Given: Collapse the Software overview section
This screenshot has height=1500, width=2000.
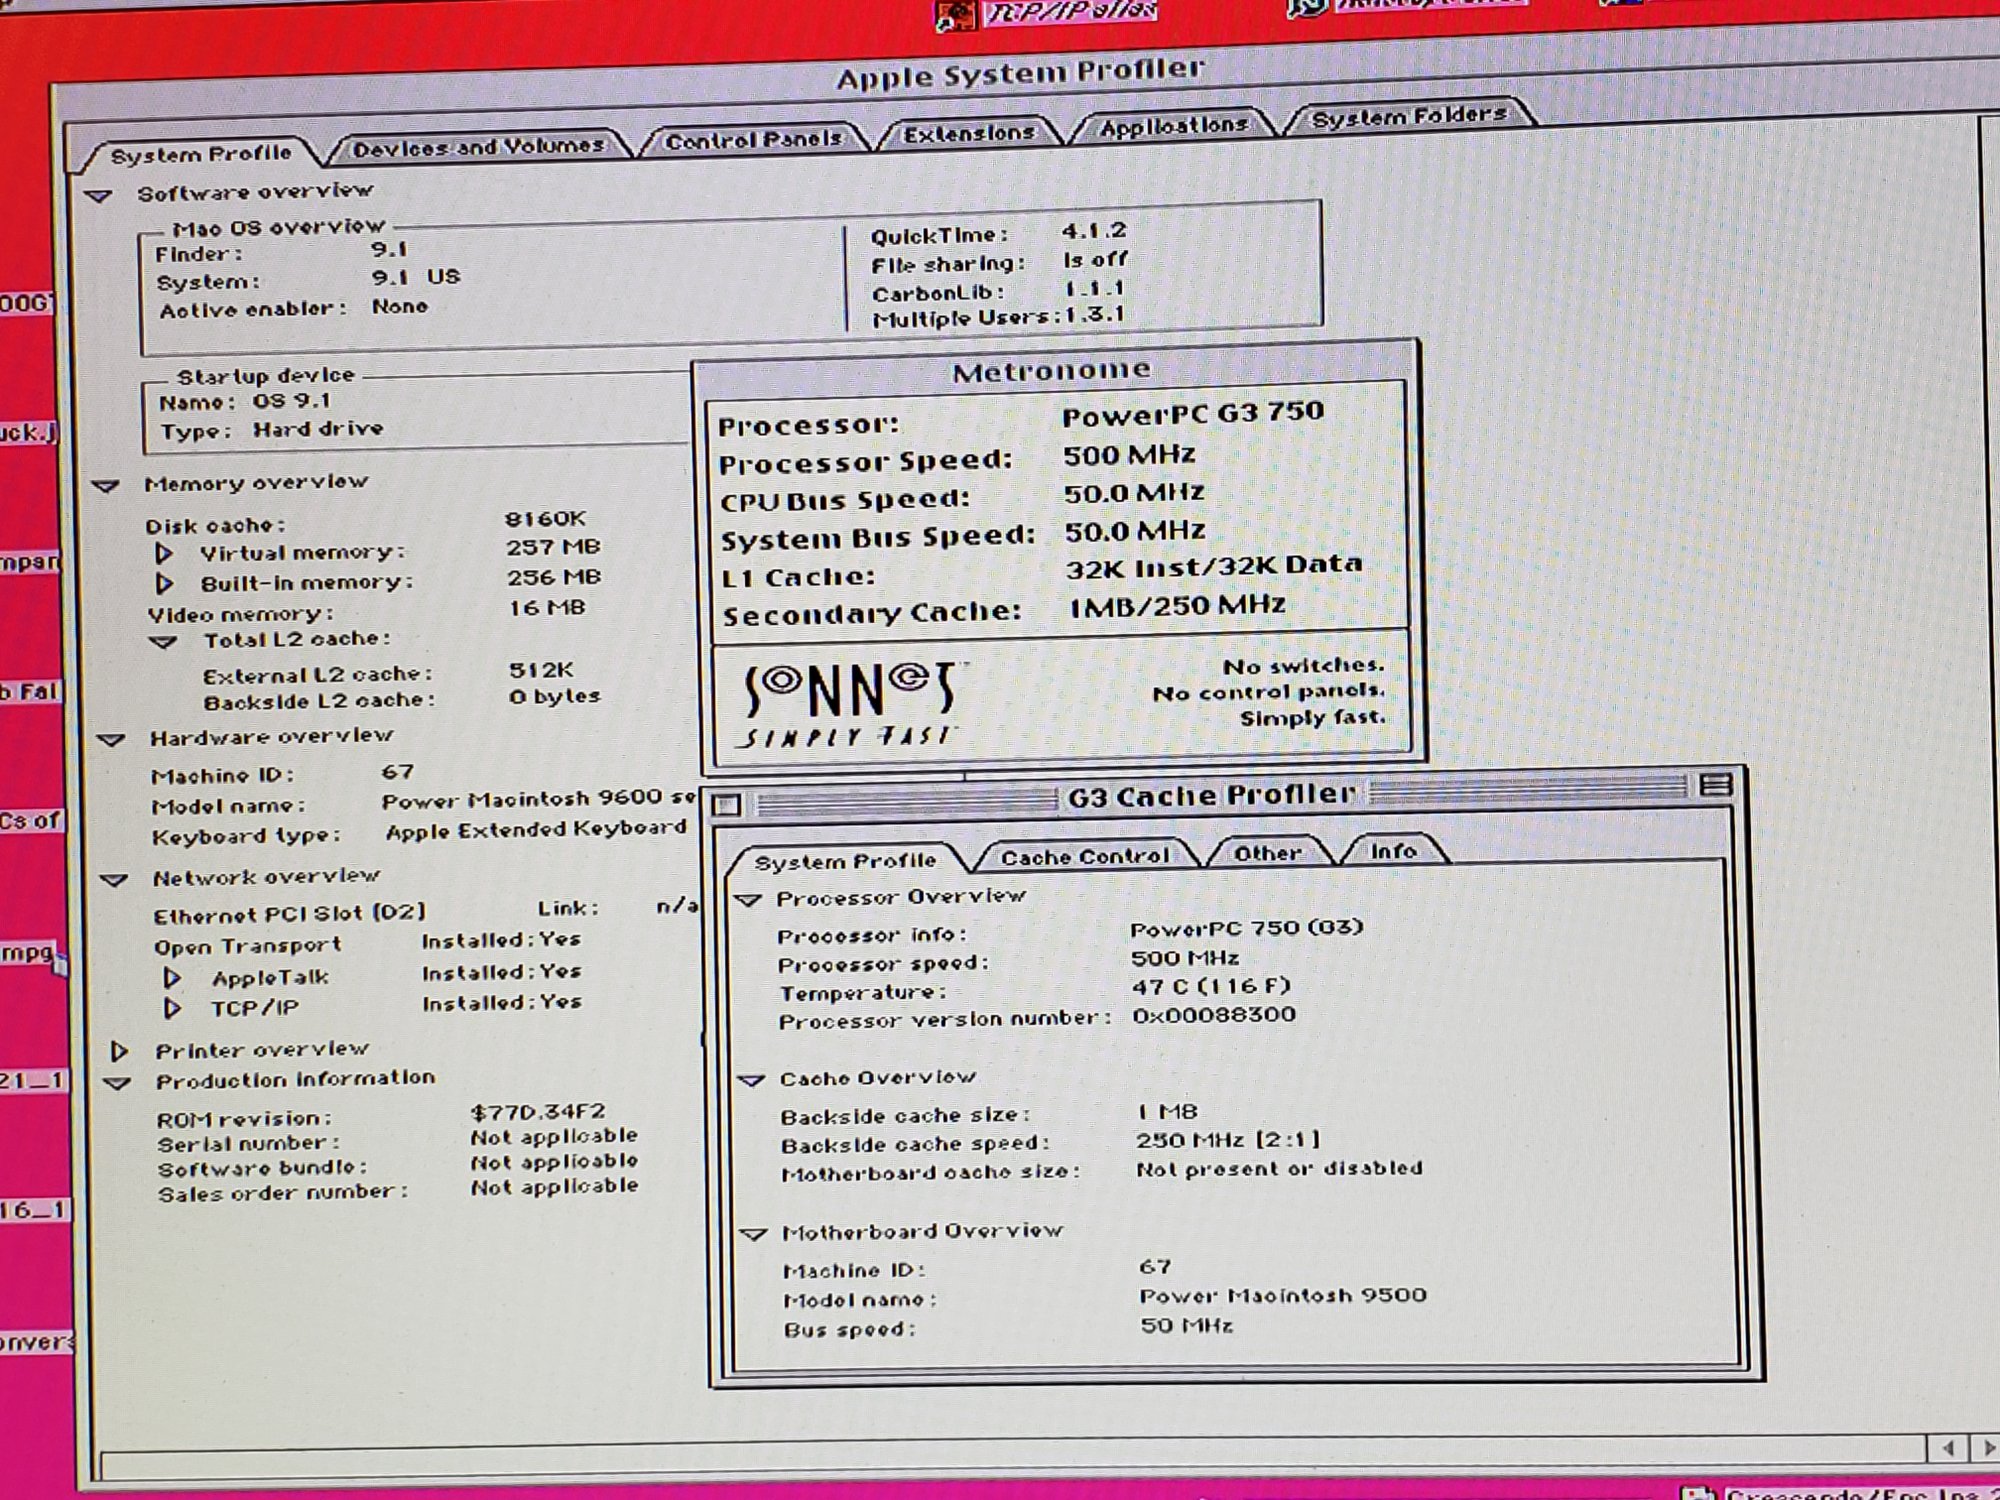Looking at the screenshot, I should pyautogui.click(x=98, y=196).
